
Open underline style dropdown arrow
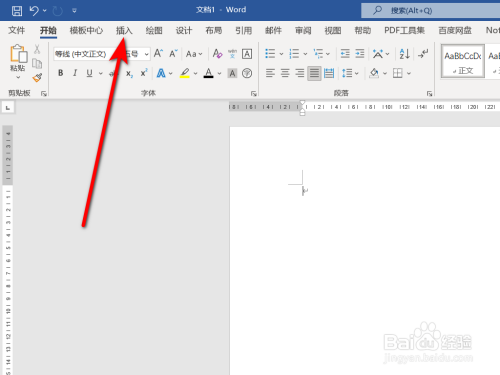[x=100, y=73]
